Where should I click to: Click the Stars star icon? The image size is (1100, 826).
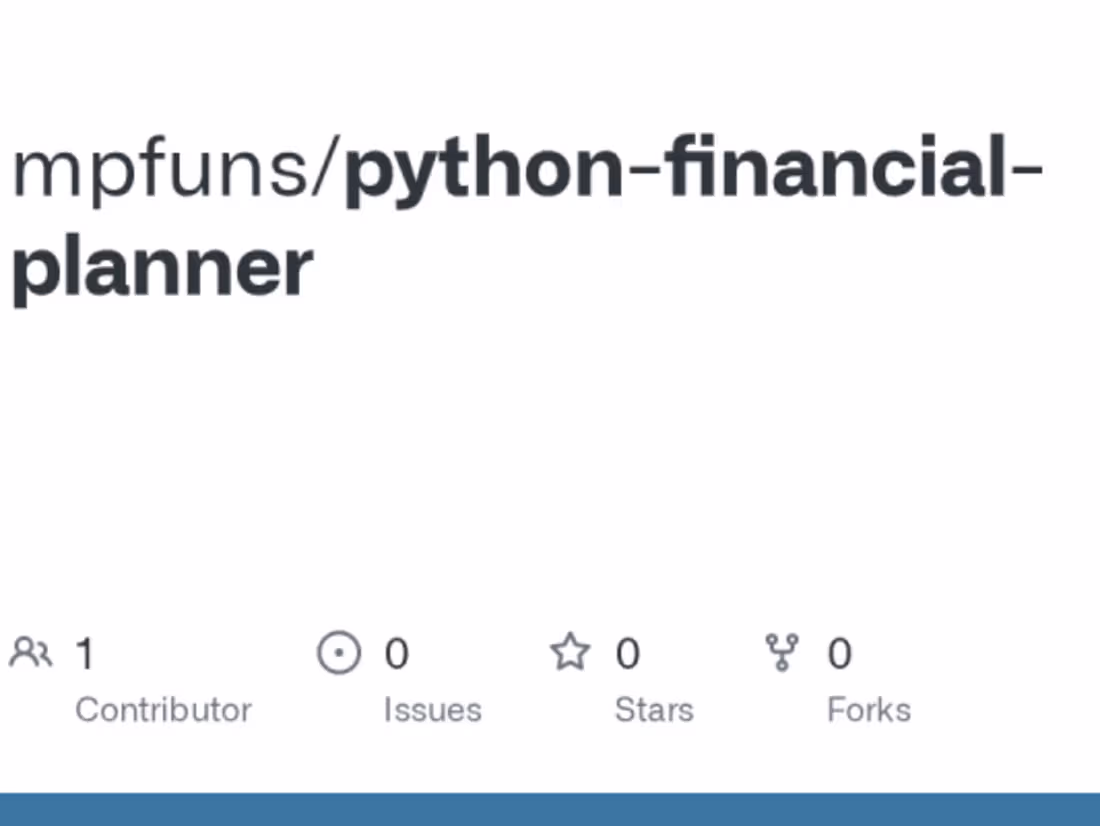570,653
